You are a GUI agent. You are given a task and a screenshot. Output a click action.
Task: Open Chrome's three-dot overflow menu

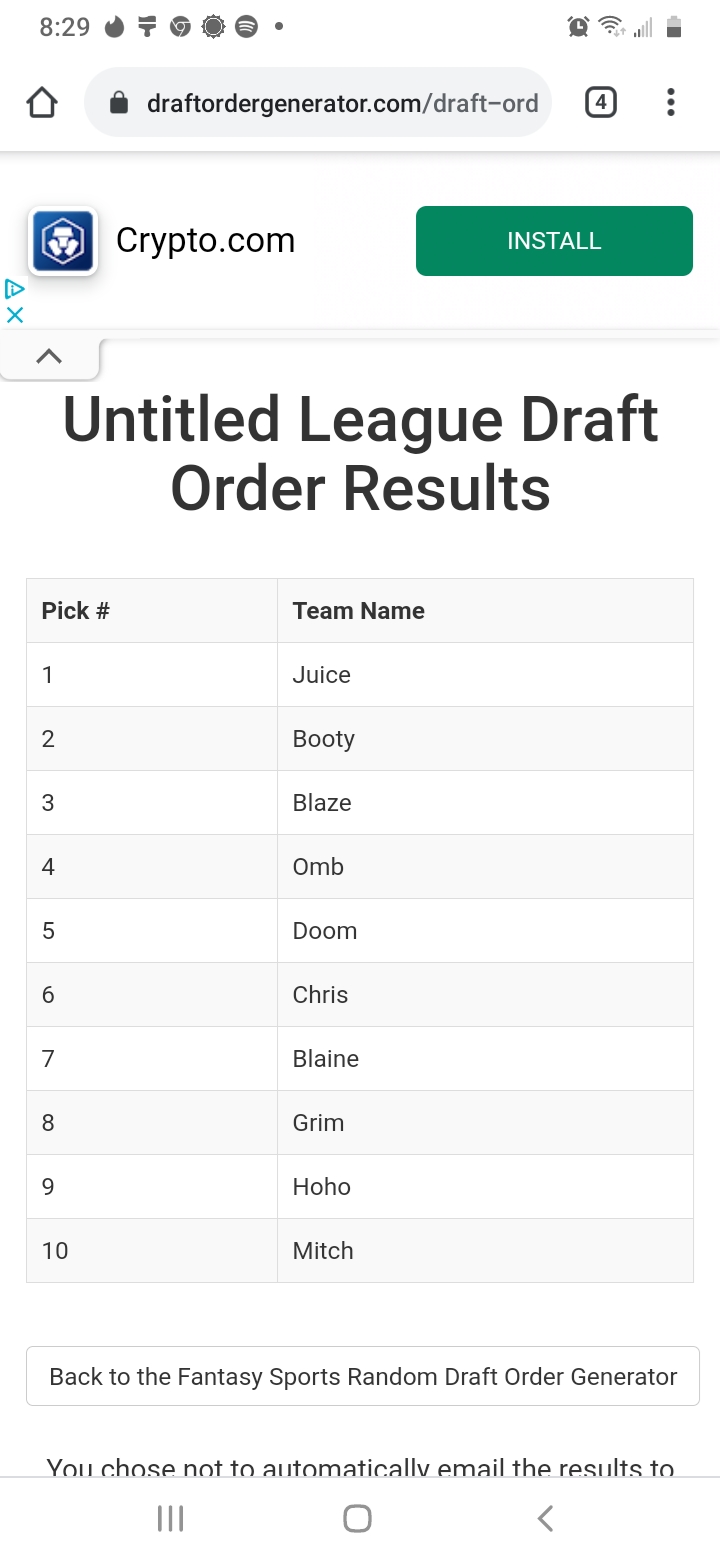pyautogui.click(x=670, y=102)
